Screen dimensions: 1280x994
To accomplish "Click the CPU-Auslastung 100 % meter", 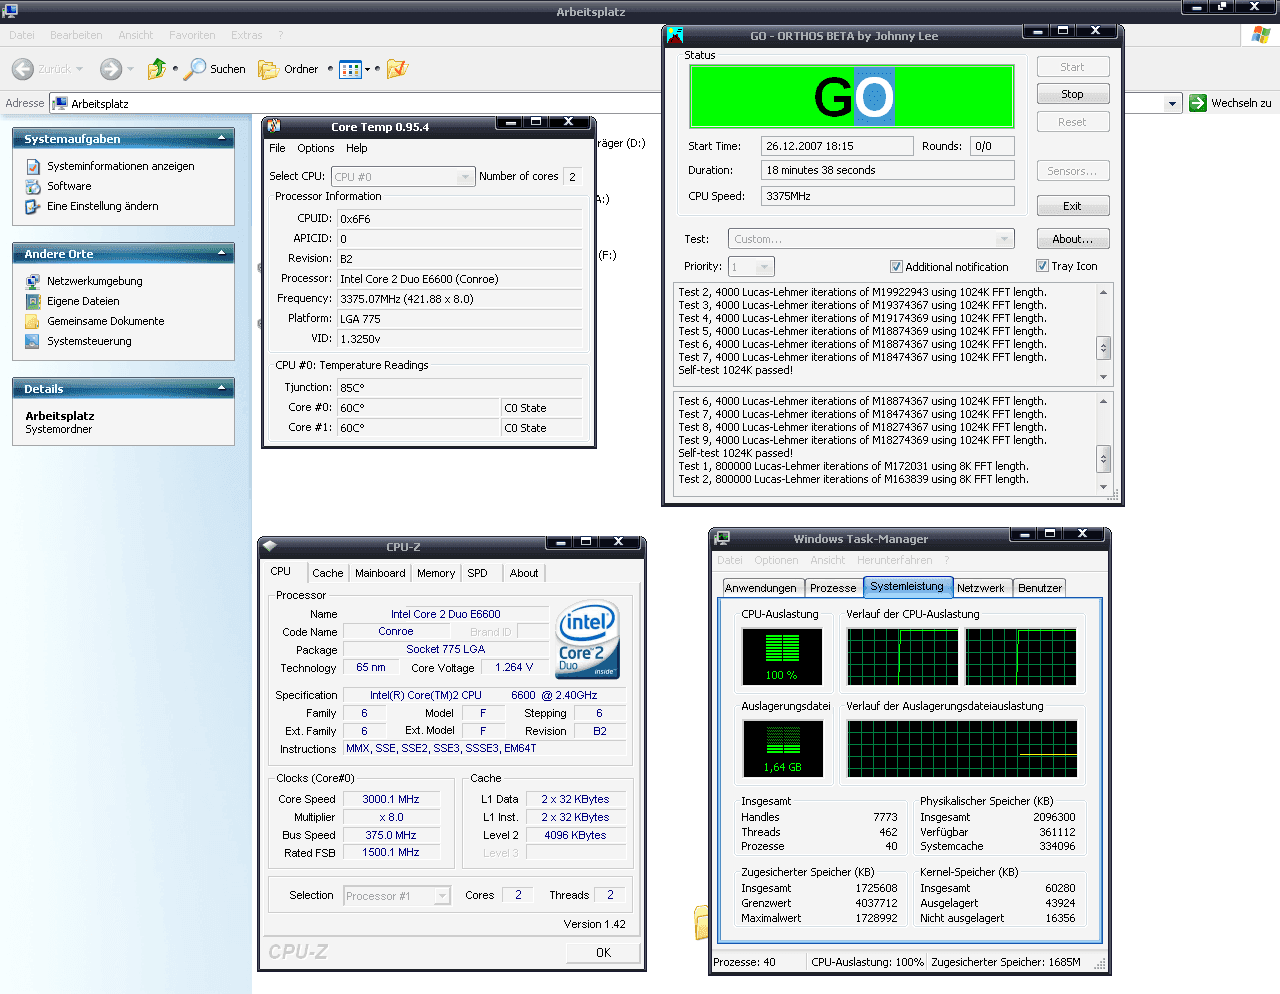I will (x=782, y=656).
